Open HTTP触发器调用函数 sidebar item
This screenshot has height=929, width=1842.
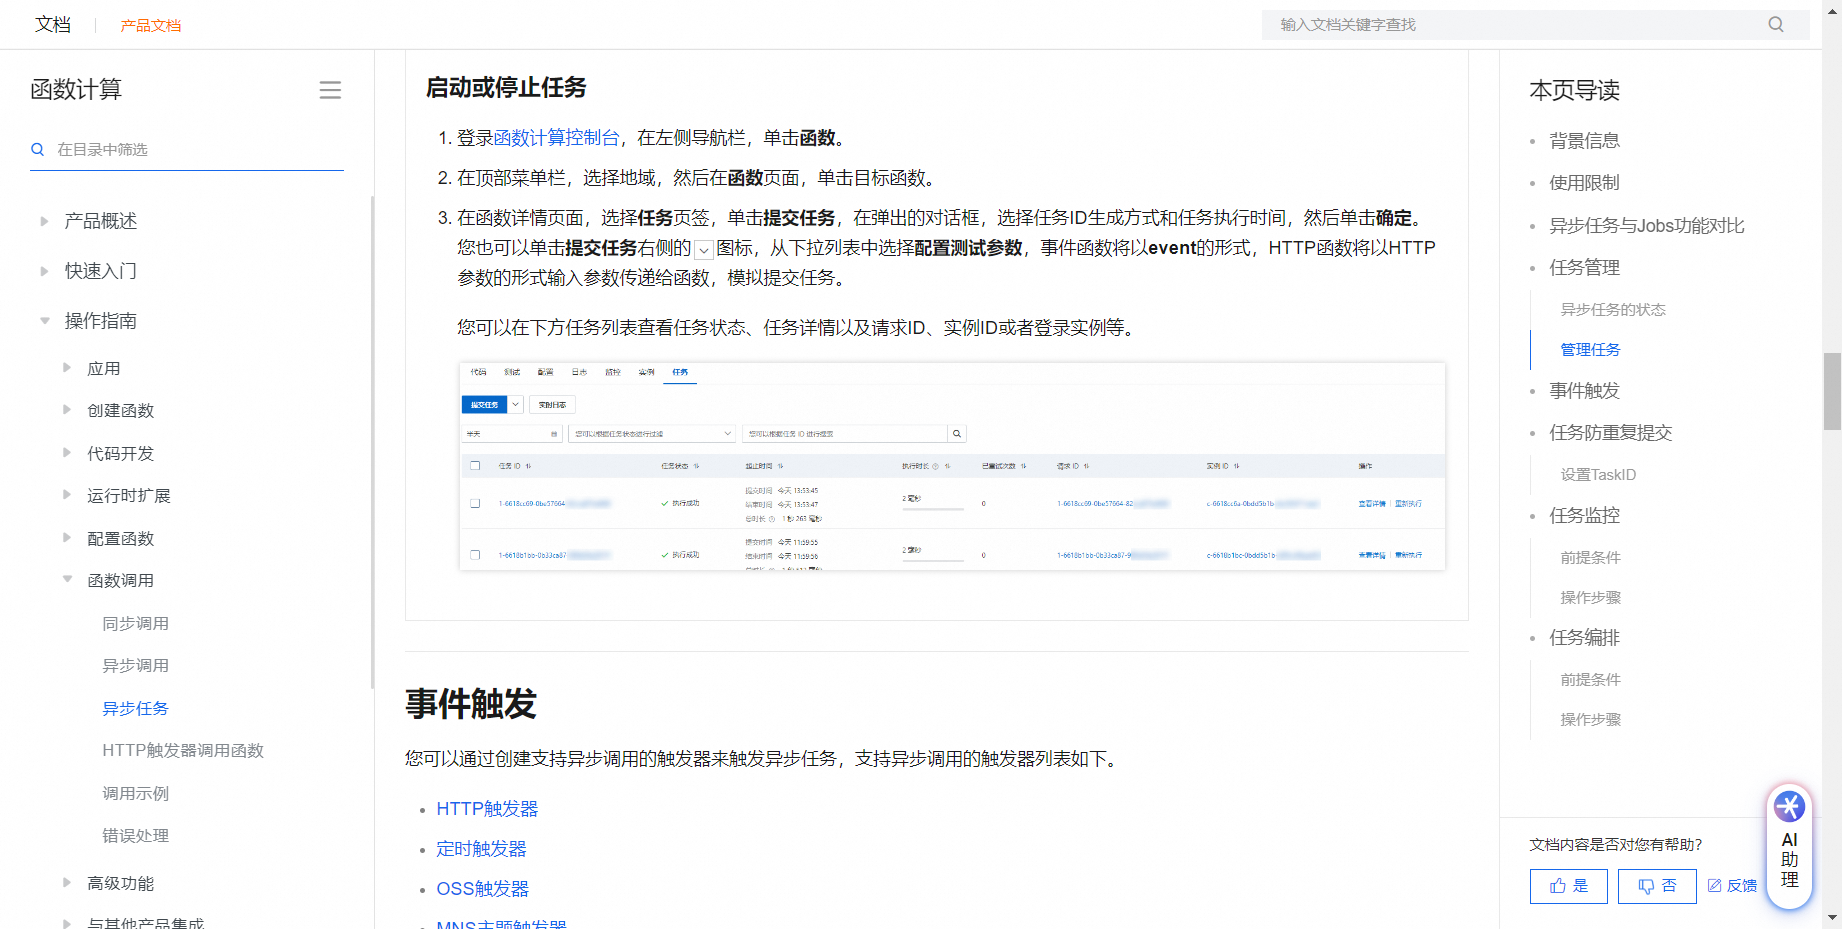click(183, 750)
